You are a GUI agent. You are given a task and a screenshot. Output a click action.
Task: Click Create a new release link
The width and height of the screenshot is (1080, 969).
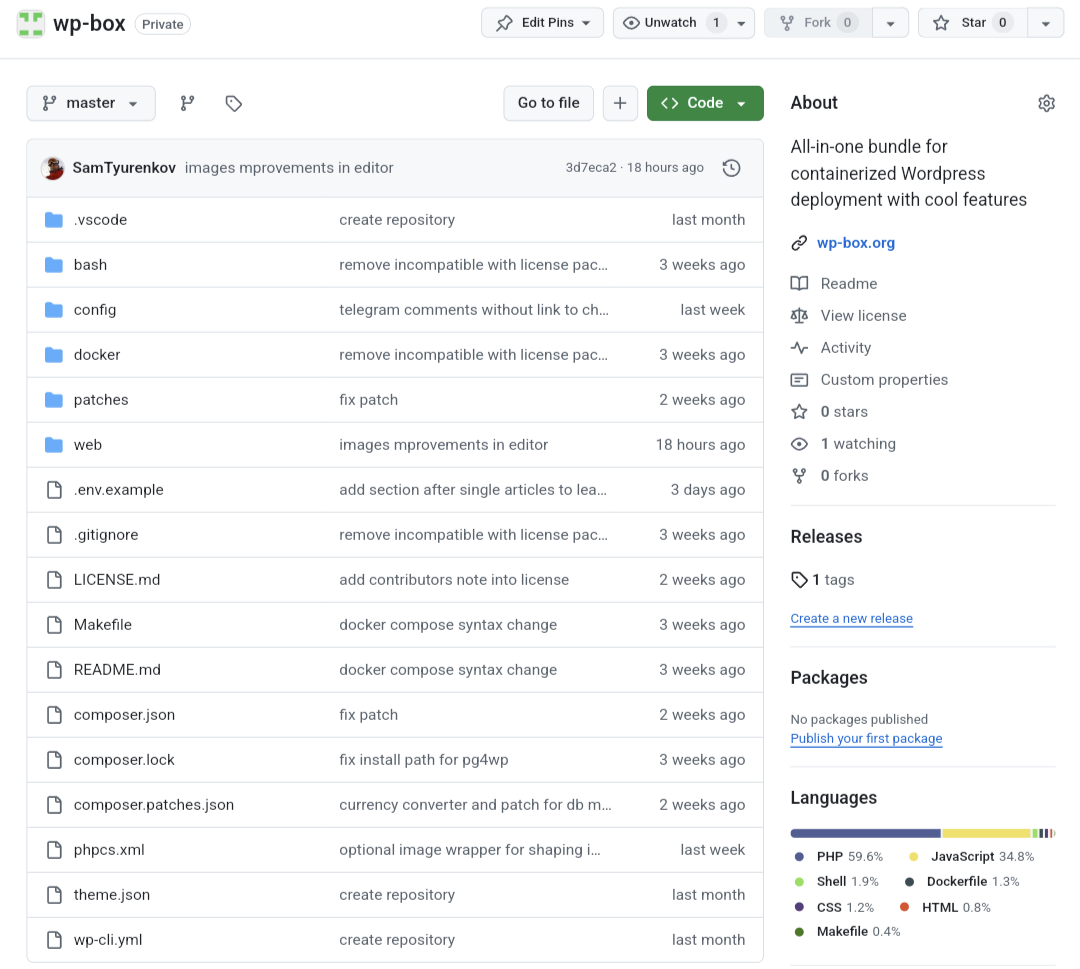click(x=851, y=618)
